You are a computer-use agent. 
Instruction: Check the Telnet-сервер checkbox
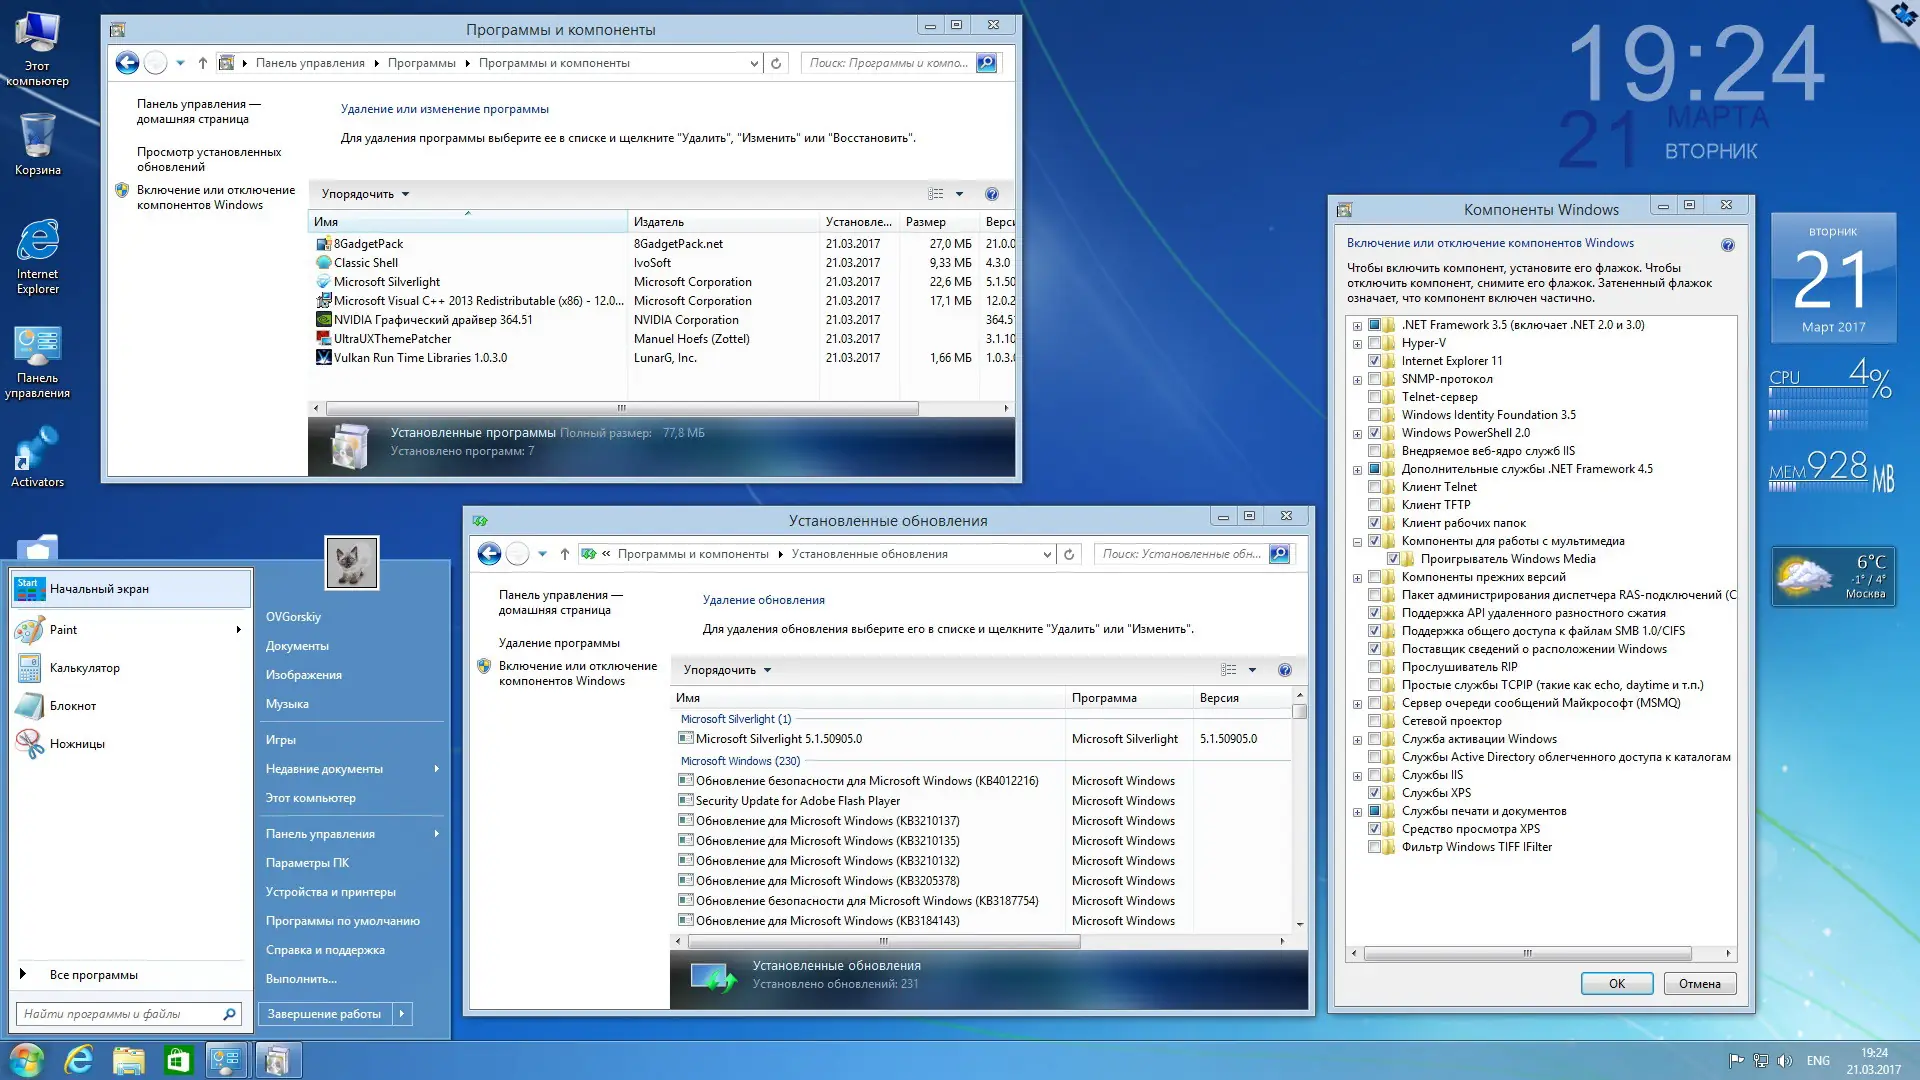[x=1374, y=397]
